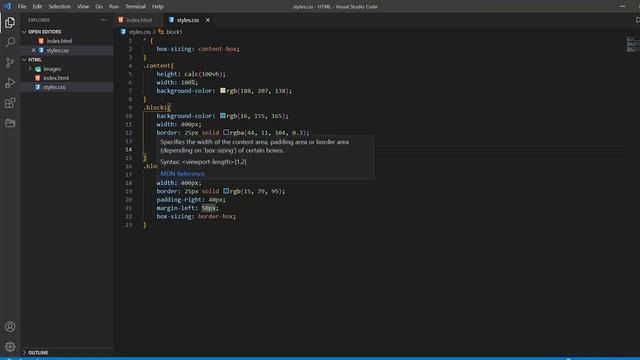Click color swatch for rgb(15, 79, 95)

pos(226,191)
